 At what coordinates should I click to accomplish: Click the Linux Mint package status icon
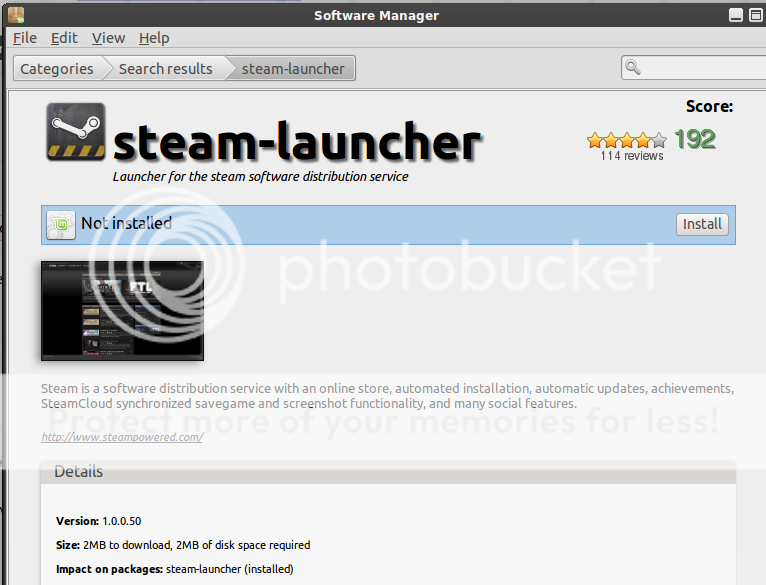(61, 225)
